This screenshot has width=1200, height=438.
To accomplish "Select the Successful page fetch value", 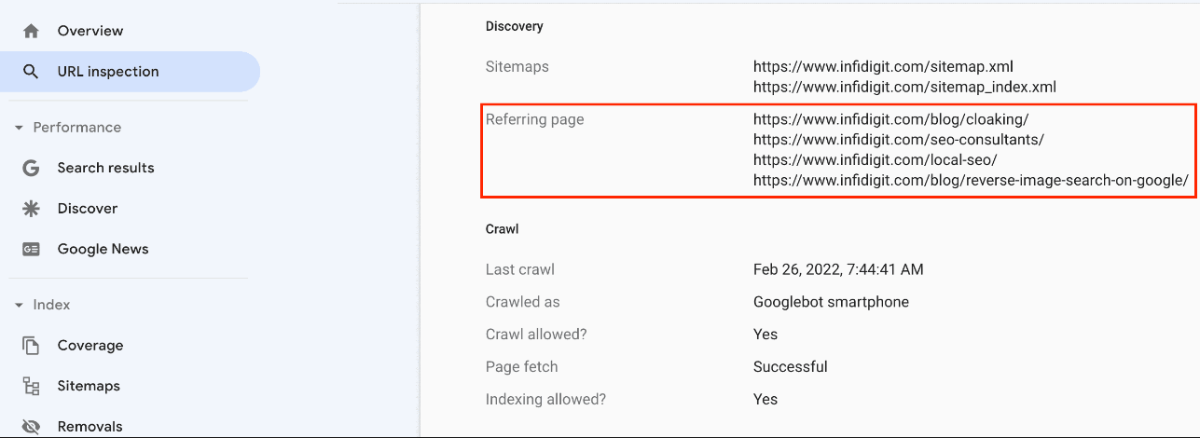I will pyautogui.click(x=790, y=367).
